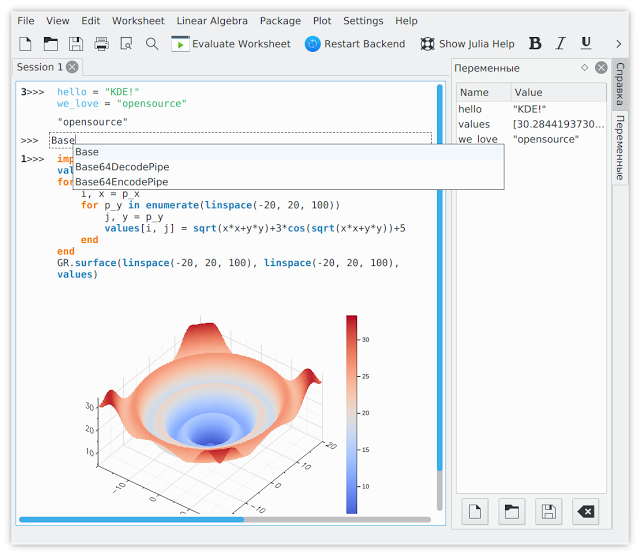Click the magnifier Find icon
The height and width of the screenshot is (556, 640).
click(x=152, y=44)
